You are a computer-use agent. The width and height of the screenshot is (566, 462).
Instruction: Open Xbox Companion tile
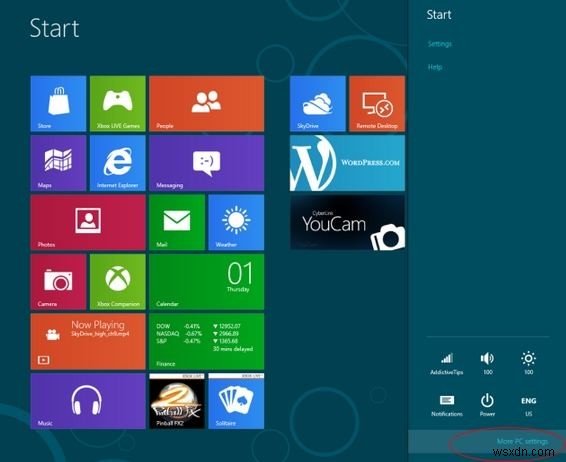coord(118,282)
